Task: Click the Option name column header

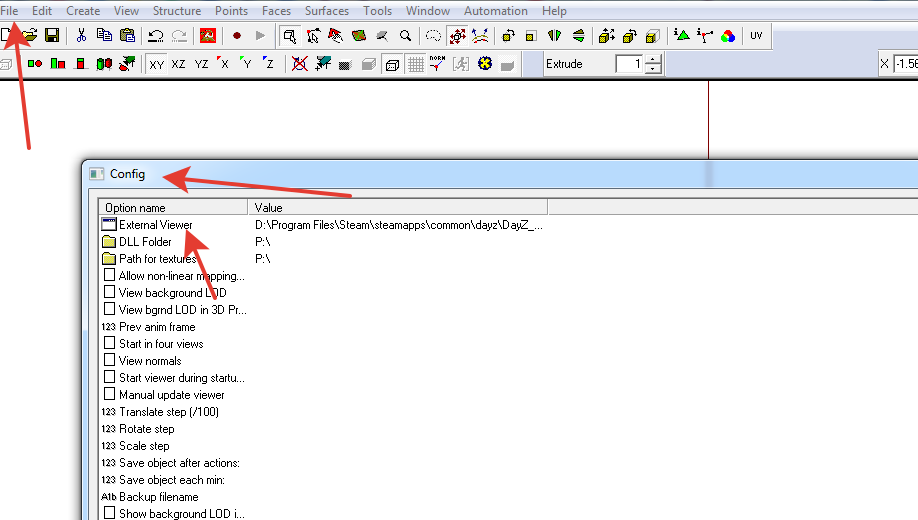Action: [173, 207]
